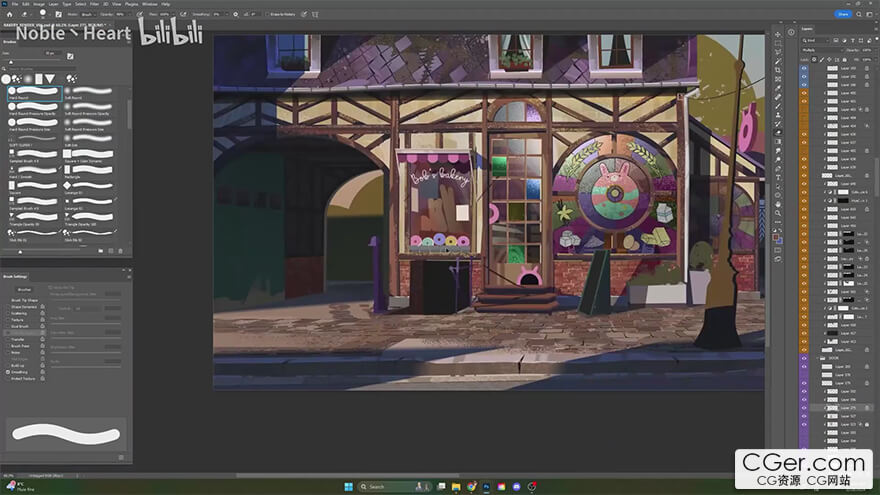Open the smoothing options gear icon

click(x=236, y=14)
